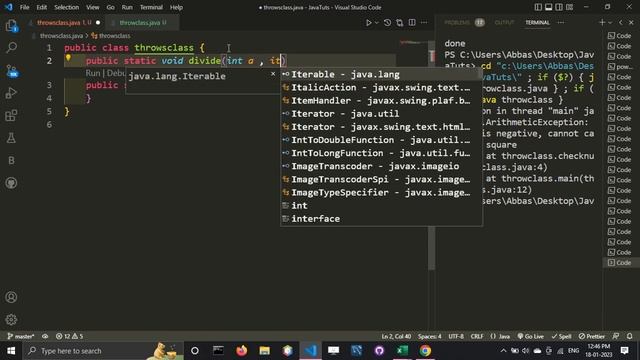Click the feedback icon in status bar
The height and width of the screenshot is (360, 640).
616,336
